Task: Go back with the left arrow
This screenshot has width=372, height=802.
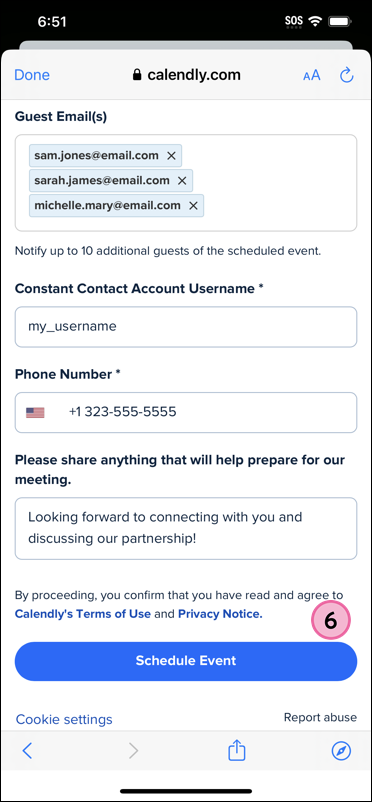Action: pos(28,751)
